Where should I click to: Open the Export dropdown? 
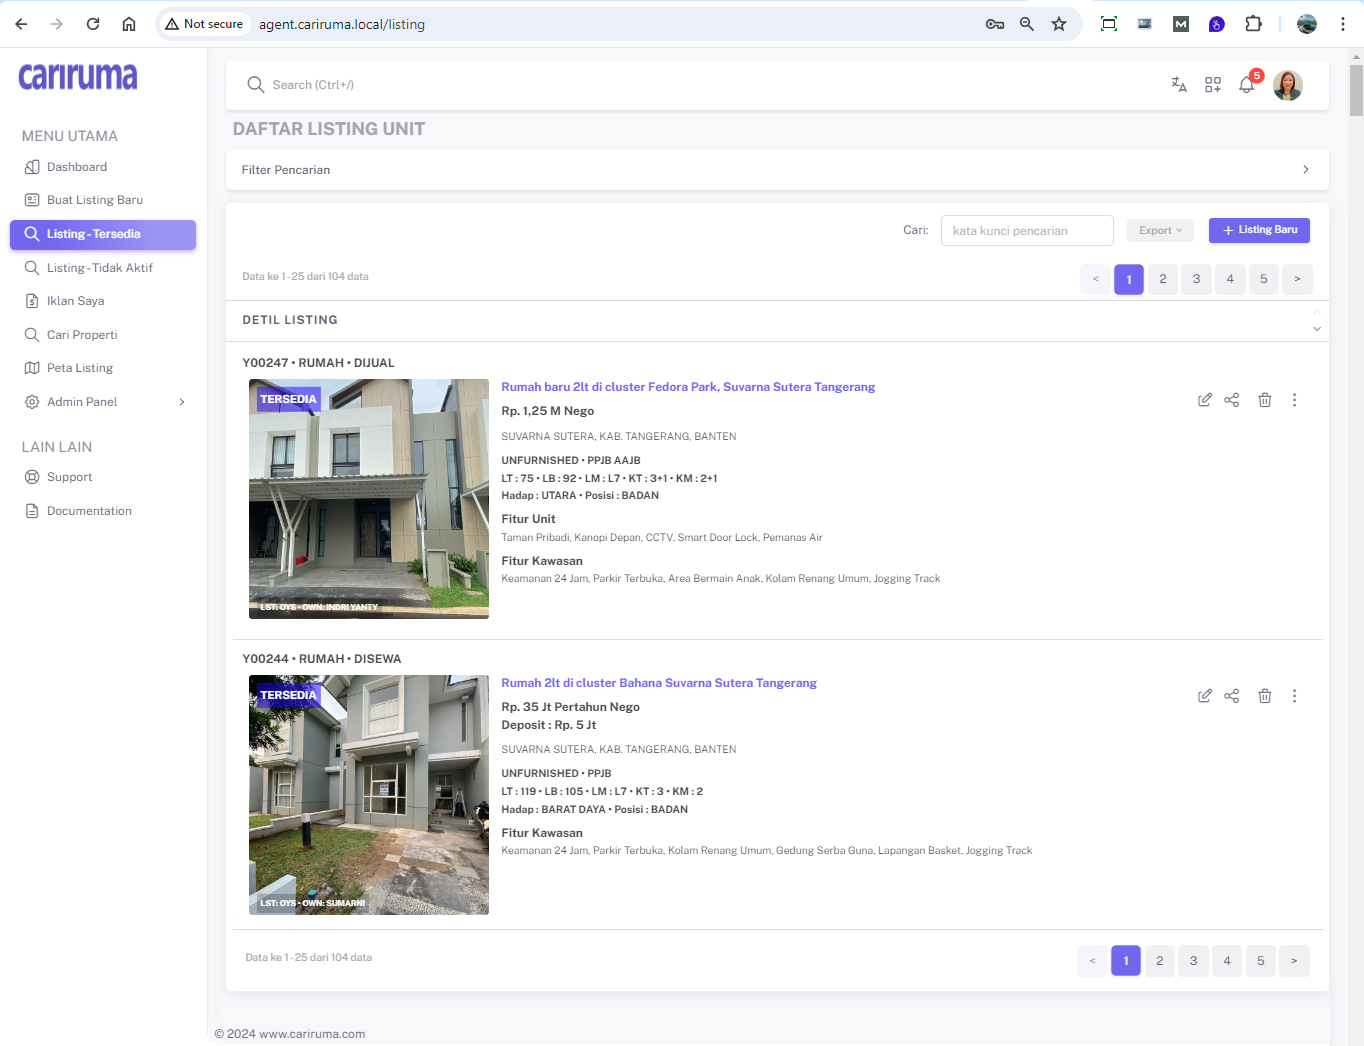[1160, 230]
